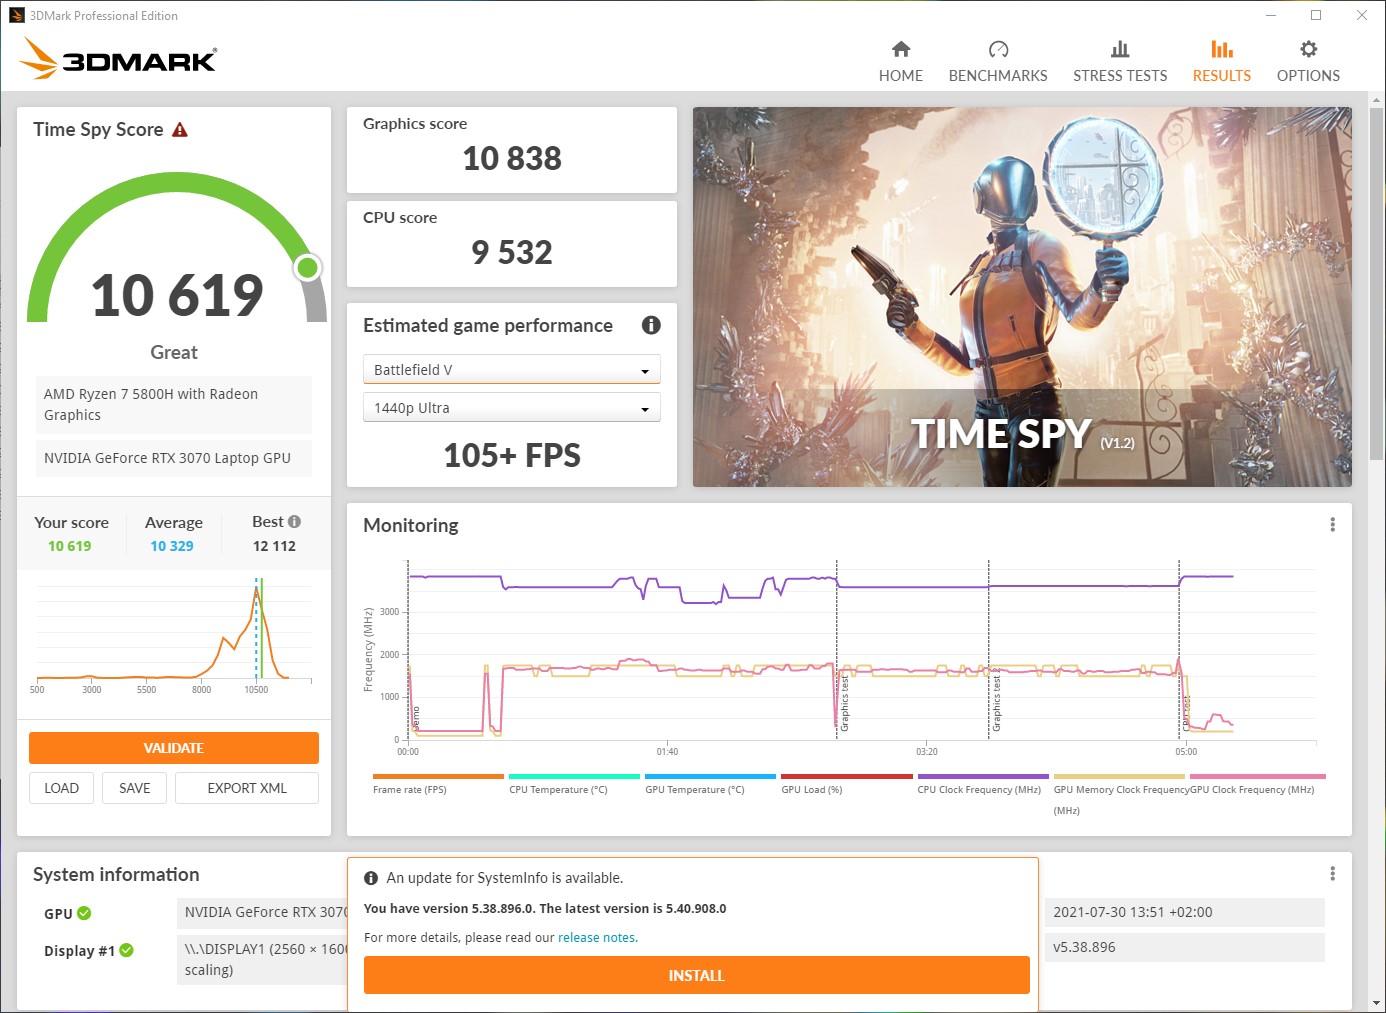Open info icon for Estimated game performance
This screenshot has height=1013, width=1386.
coord(651,325)
